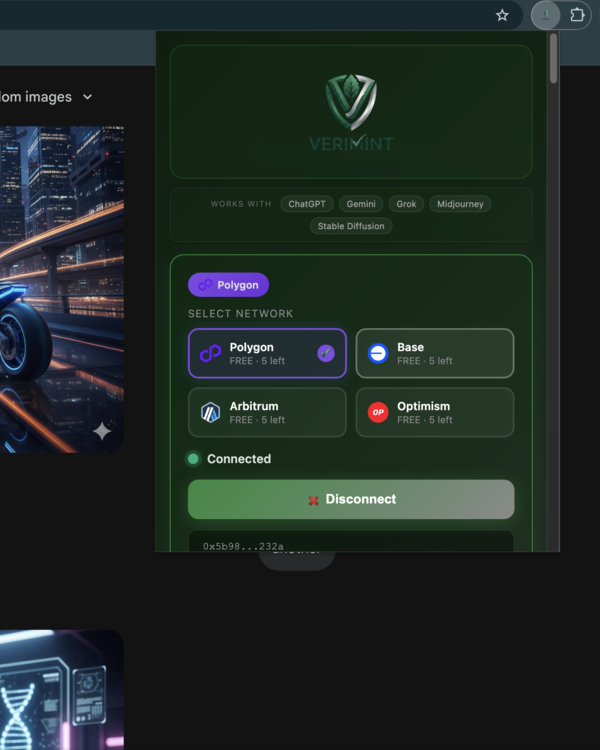Click the Base blue logo icon
This screenshot has height=750, width=600.
tap(378, 353)
